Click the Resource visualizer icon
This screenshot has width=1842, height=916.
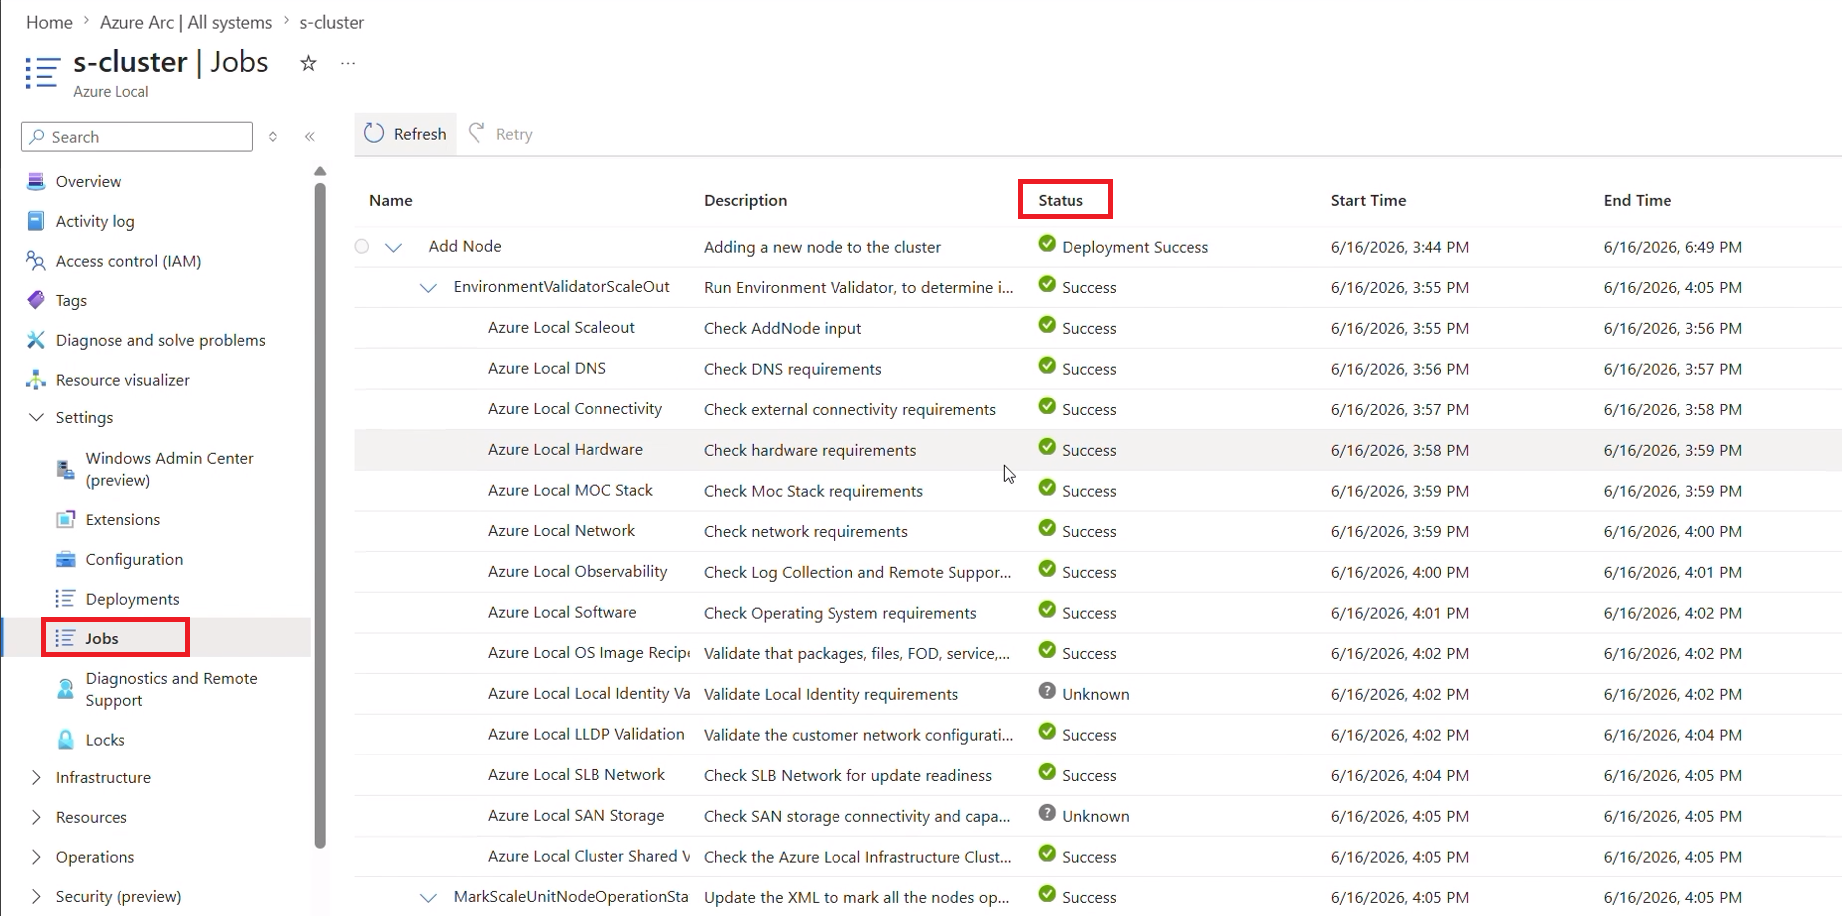(36, 380)
